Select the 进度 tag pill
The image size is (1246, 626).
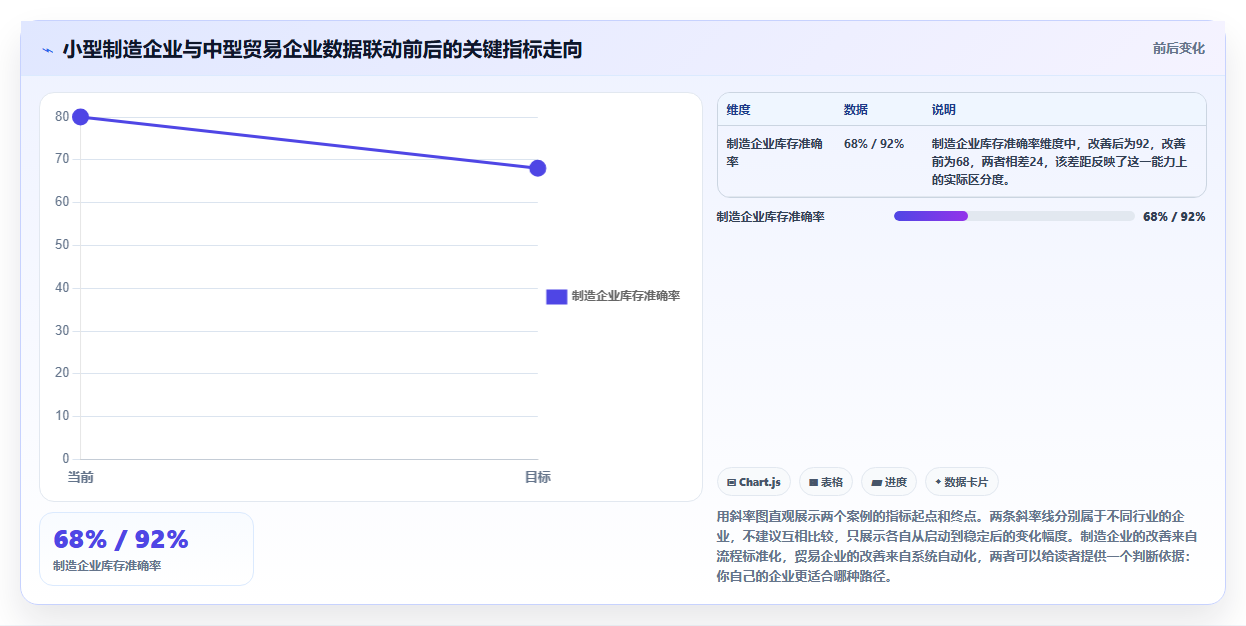coord(889,482)
